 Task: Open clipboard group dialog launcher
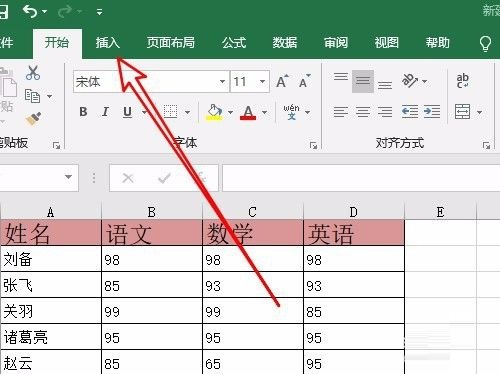pyautogui.click(x=56, y=145)
